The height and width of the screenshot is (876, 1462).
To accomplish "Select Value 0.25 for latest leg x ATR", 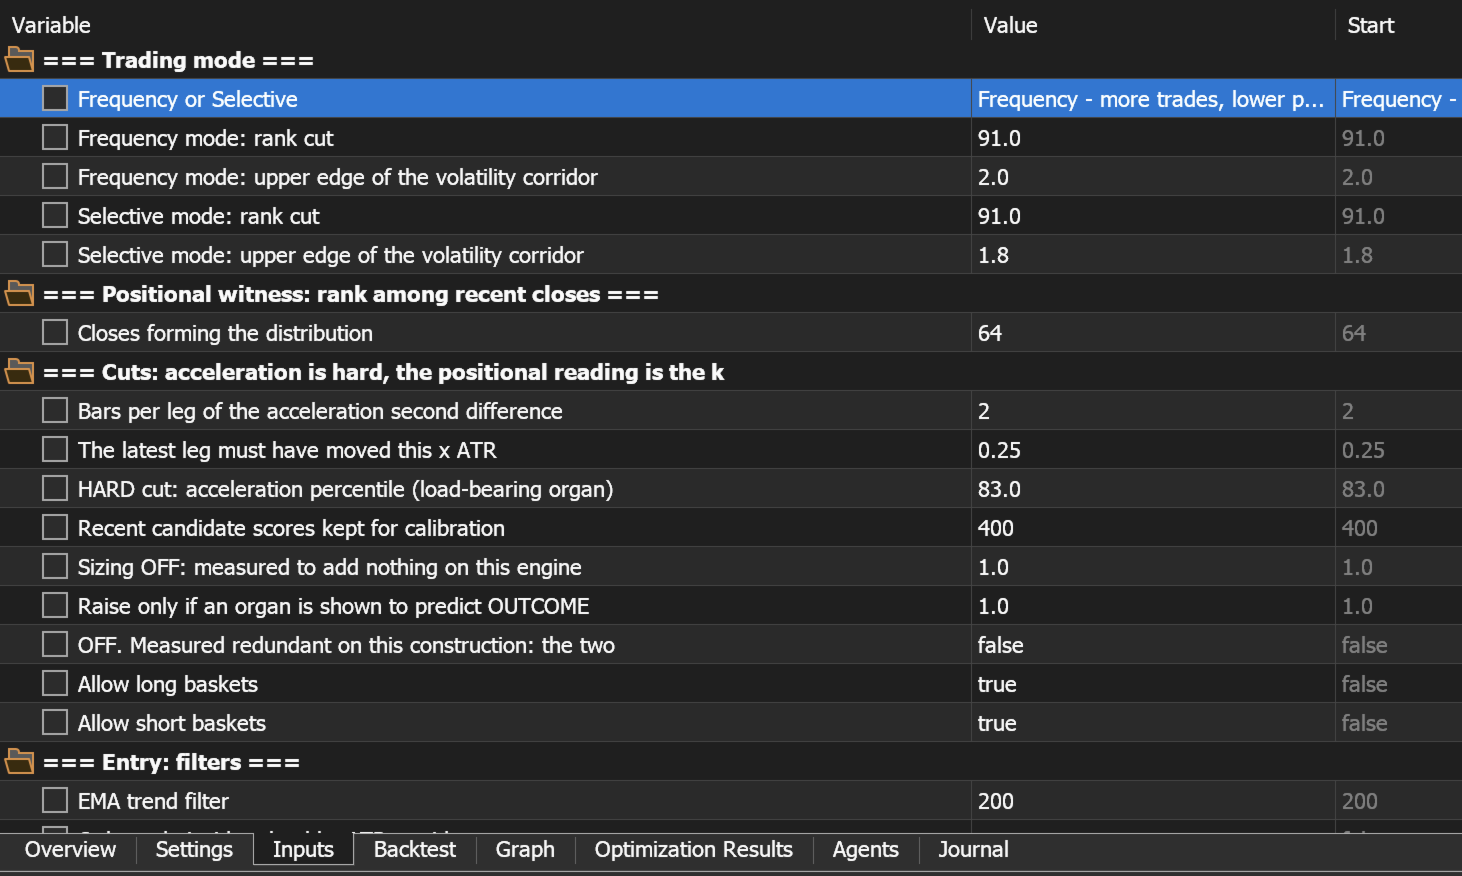I will pos(1153,450).
